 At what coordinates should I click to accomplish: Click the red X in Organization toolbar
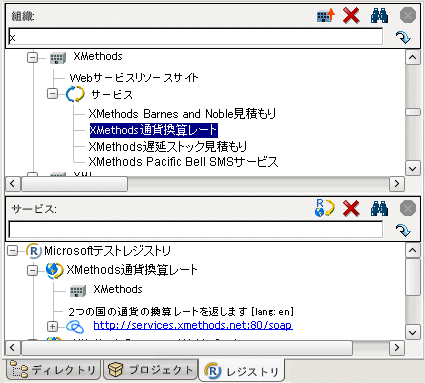351,15
